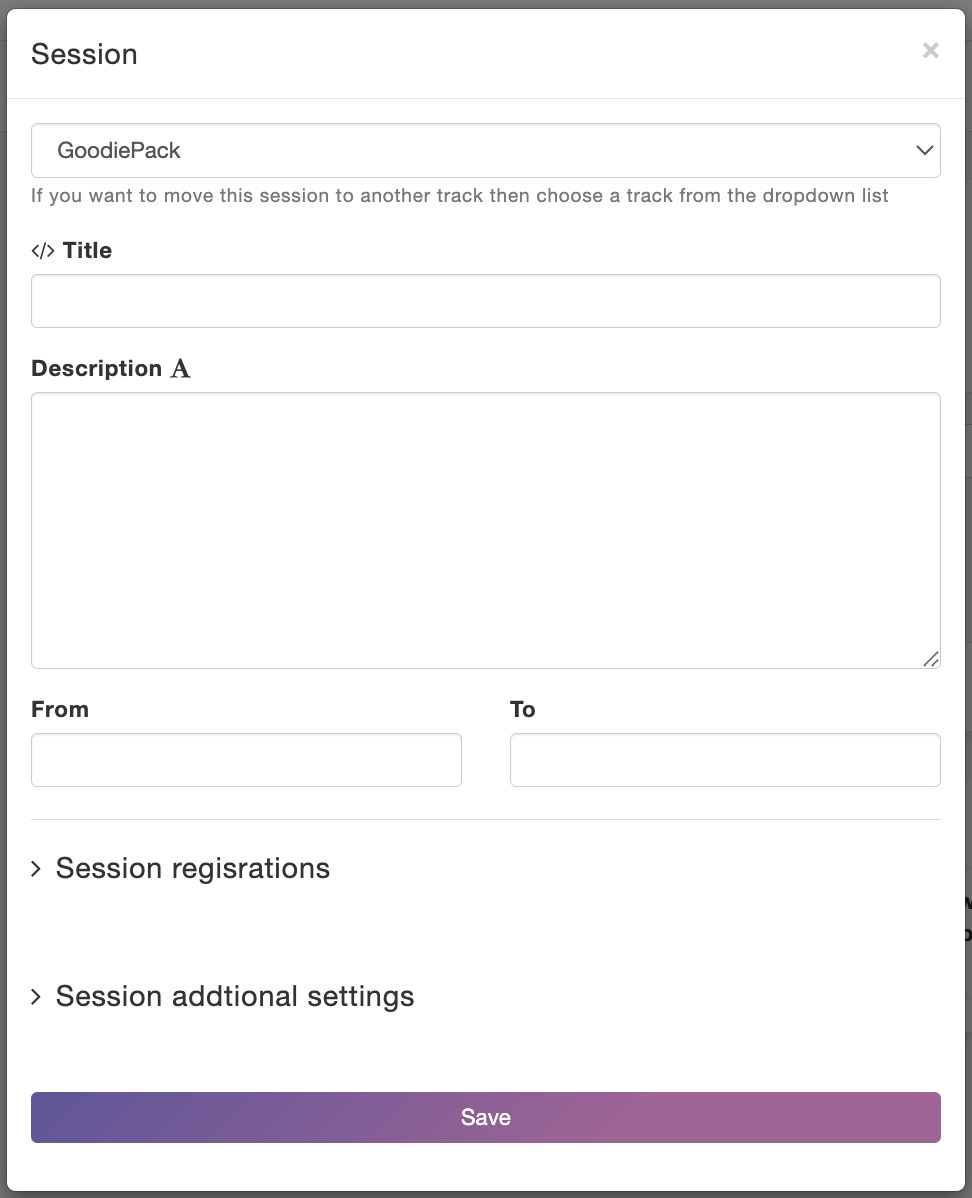Click the code brackets icon beside Title
This screenshot has height=1198, width=972.
43,251
